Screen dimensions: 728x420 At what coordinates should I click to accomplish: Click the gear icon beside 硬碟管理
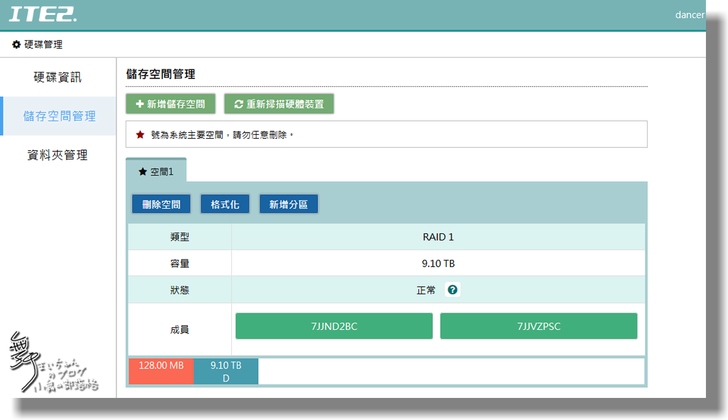coord(16,45)
